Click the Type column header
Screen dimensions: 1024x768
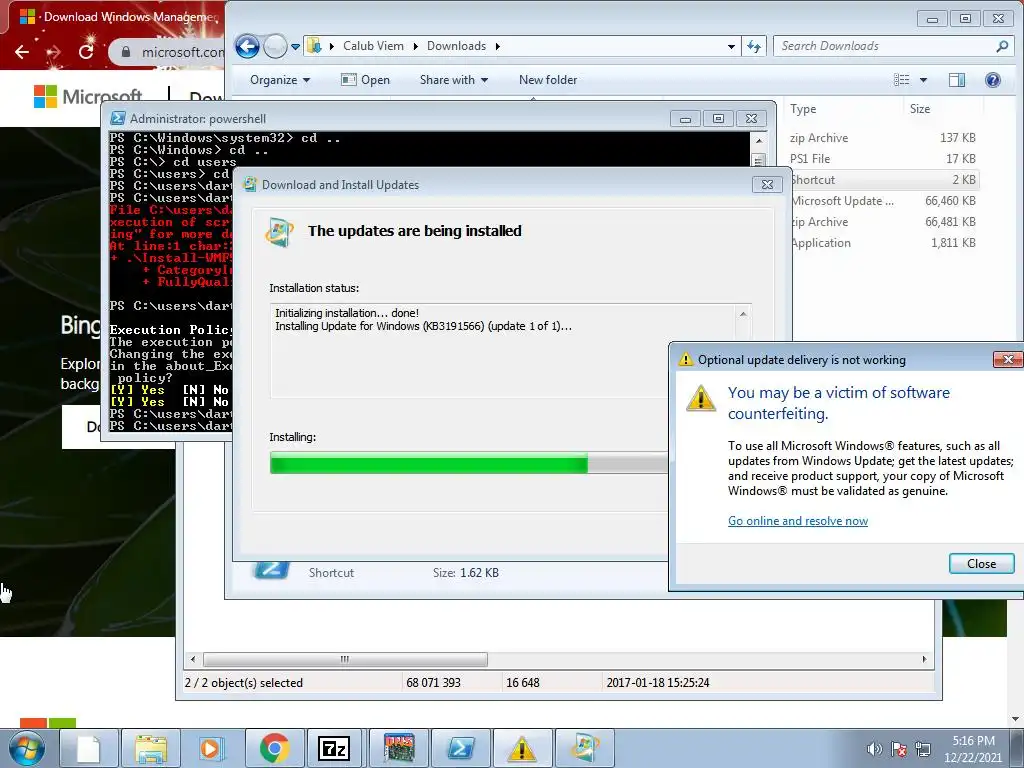803,109
